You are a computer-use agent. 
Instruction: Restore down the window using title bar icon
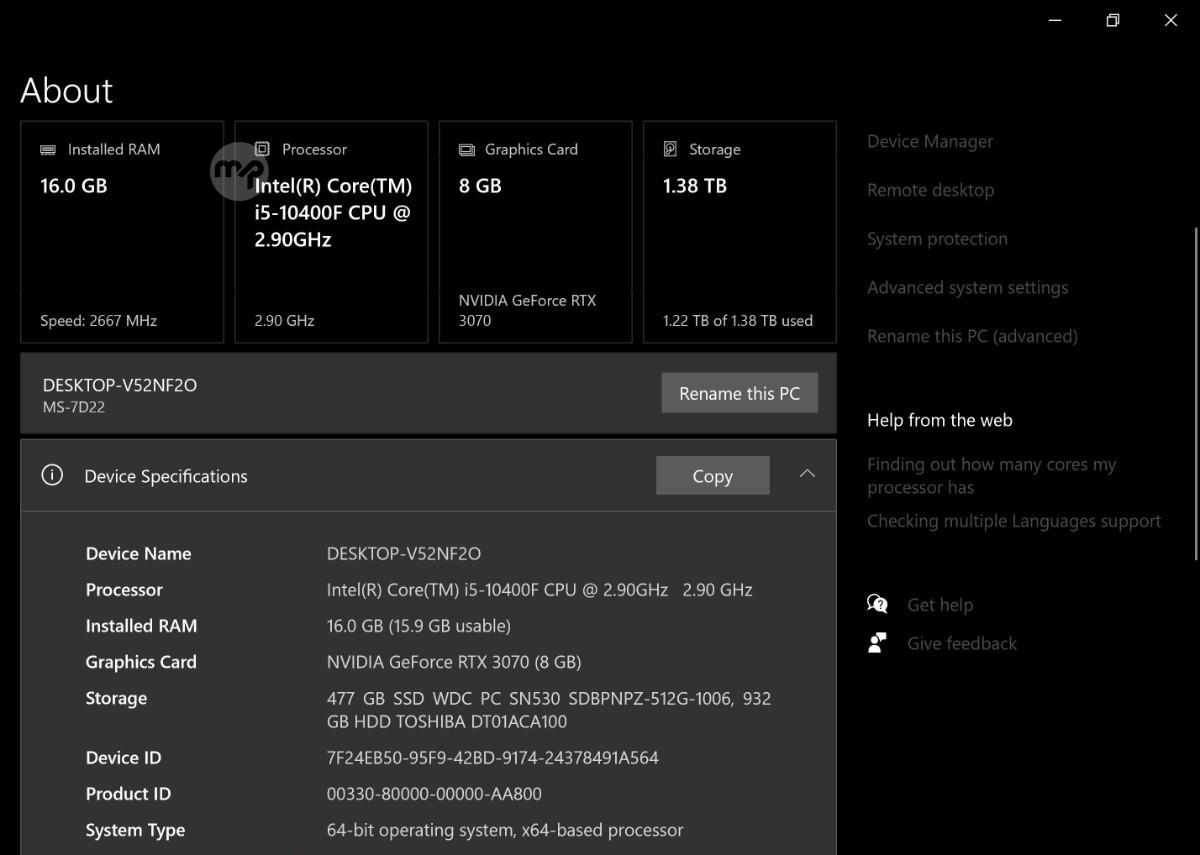pyautogui.click(x=1112, y=20)
